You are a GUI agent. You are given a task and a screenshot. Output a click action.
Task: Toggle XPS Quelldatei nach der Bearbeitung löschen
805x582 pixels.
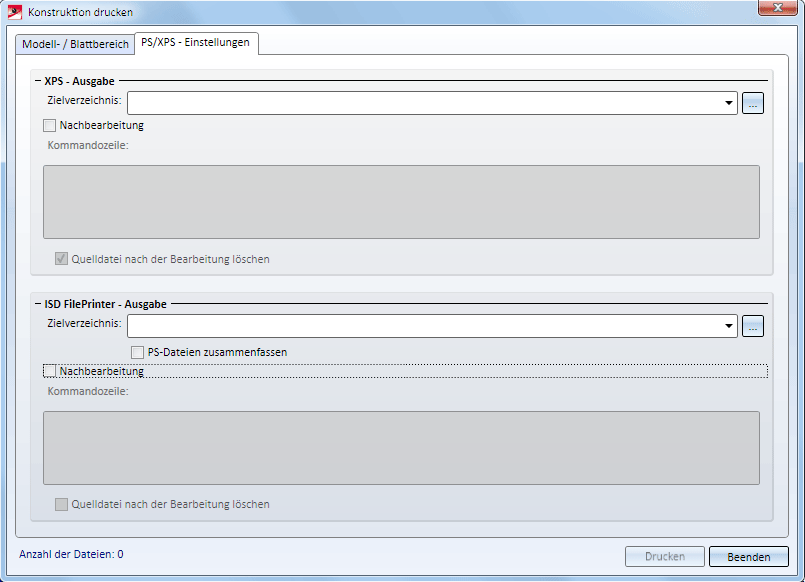point(62,259)
